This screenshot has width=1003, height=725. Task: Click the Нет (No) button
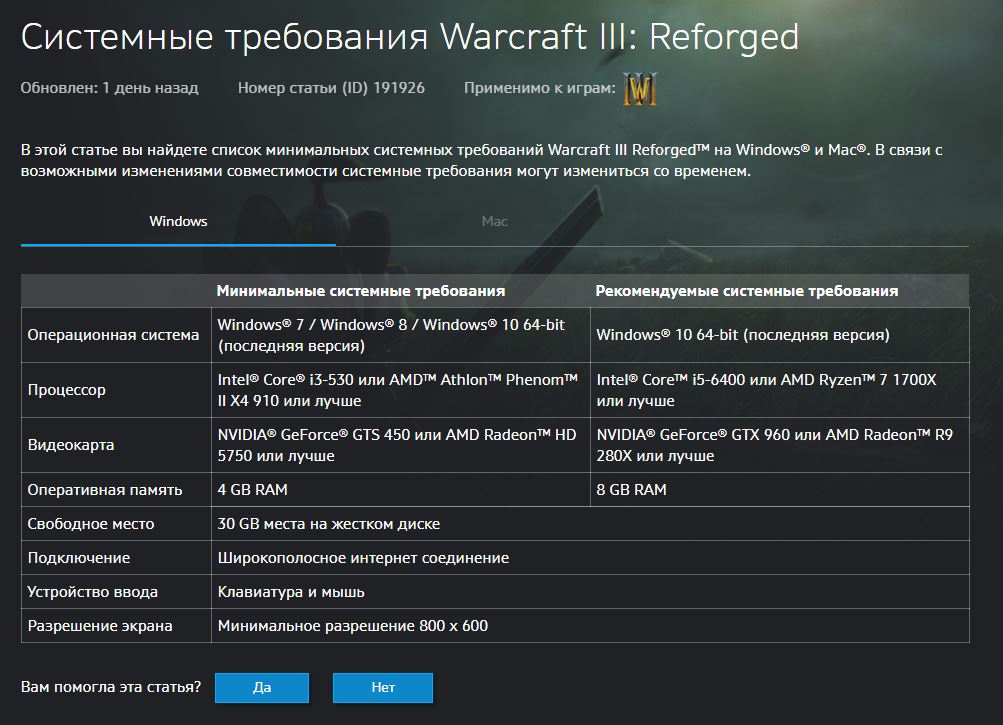point(383,687)
